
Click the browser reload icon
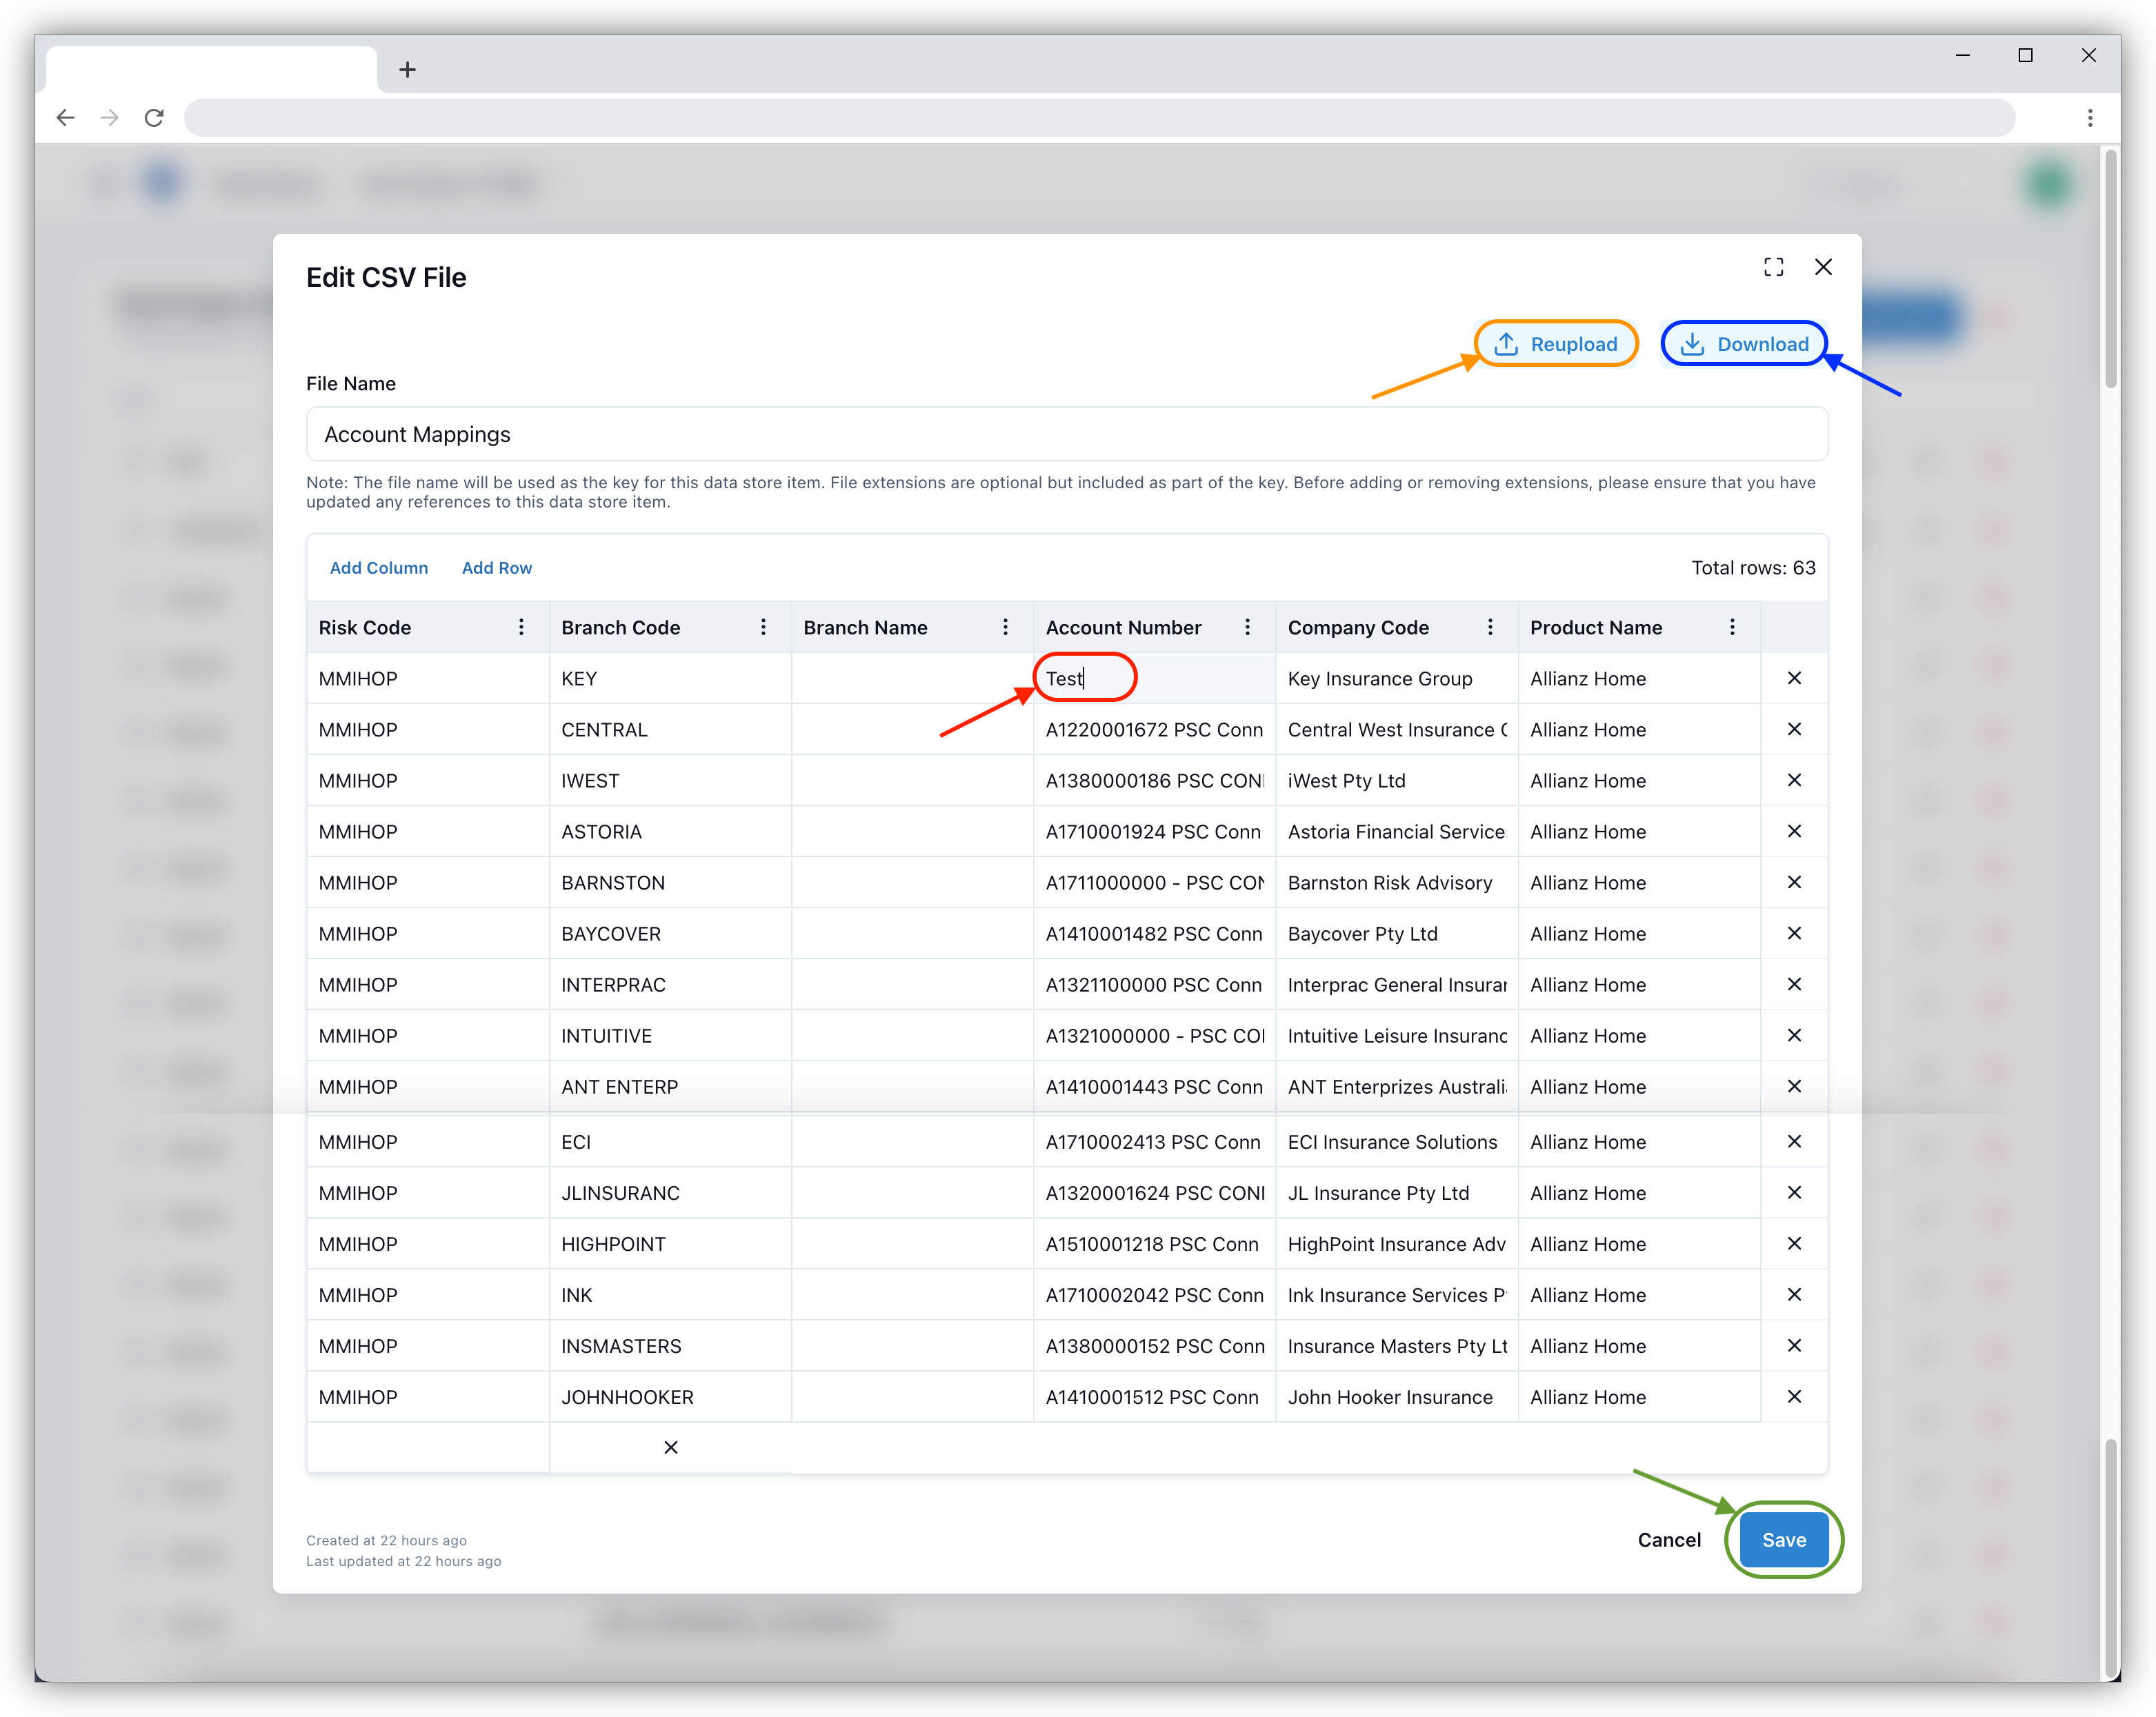(x=154, y=118)
